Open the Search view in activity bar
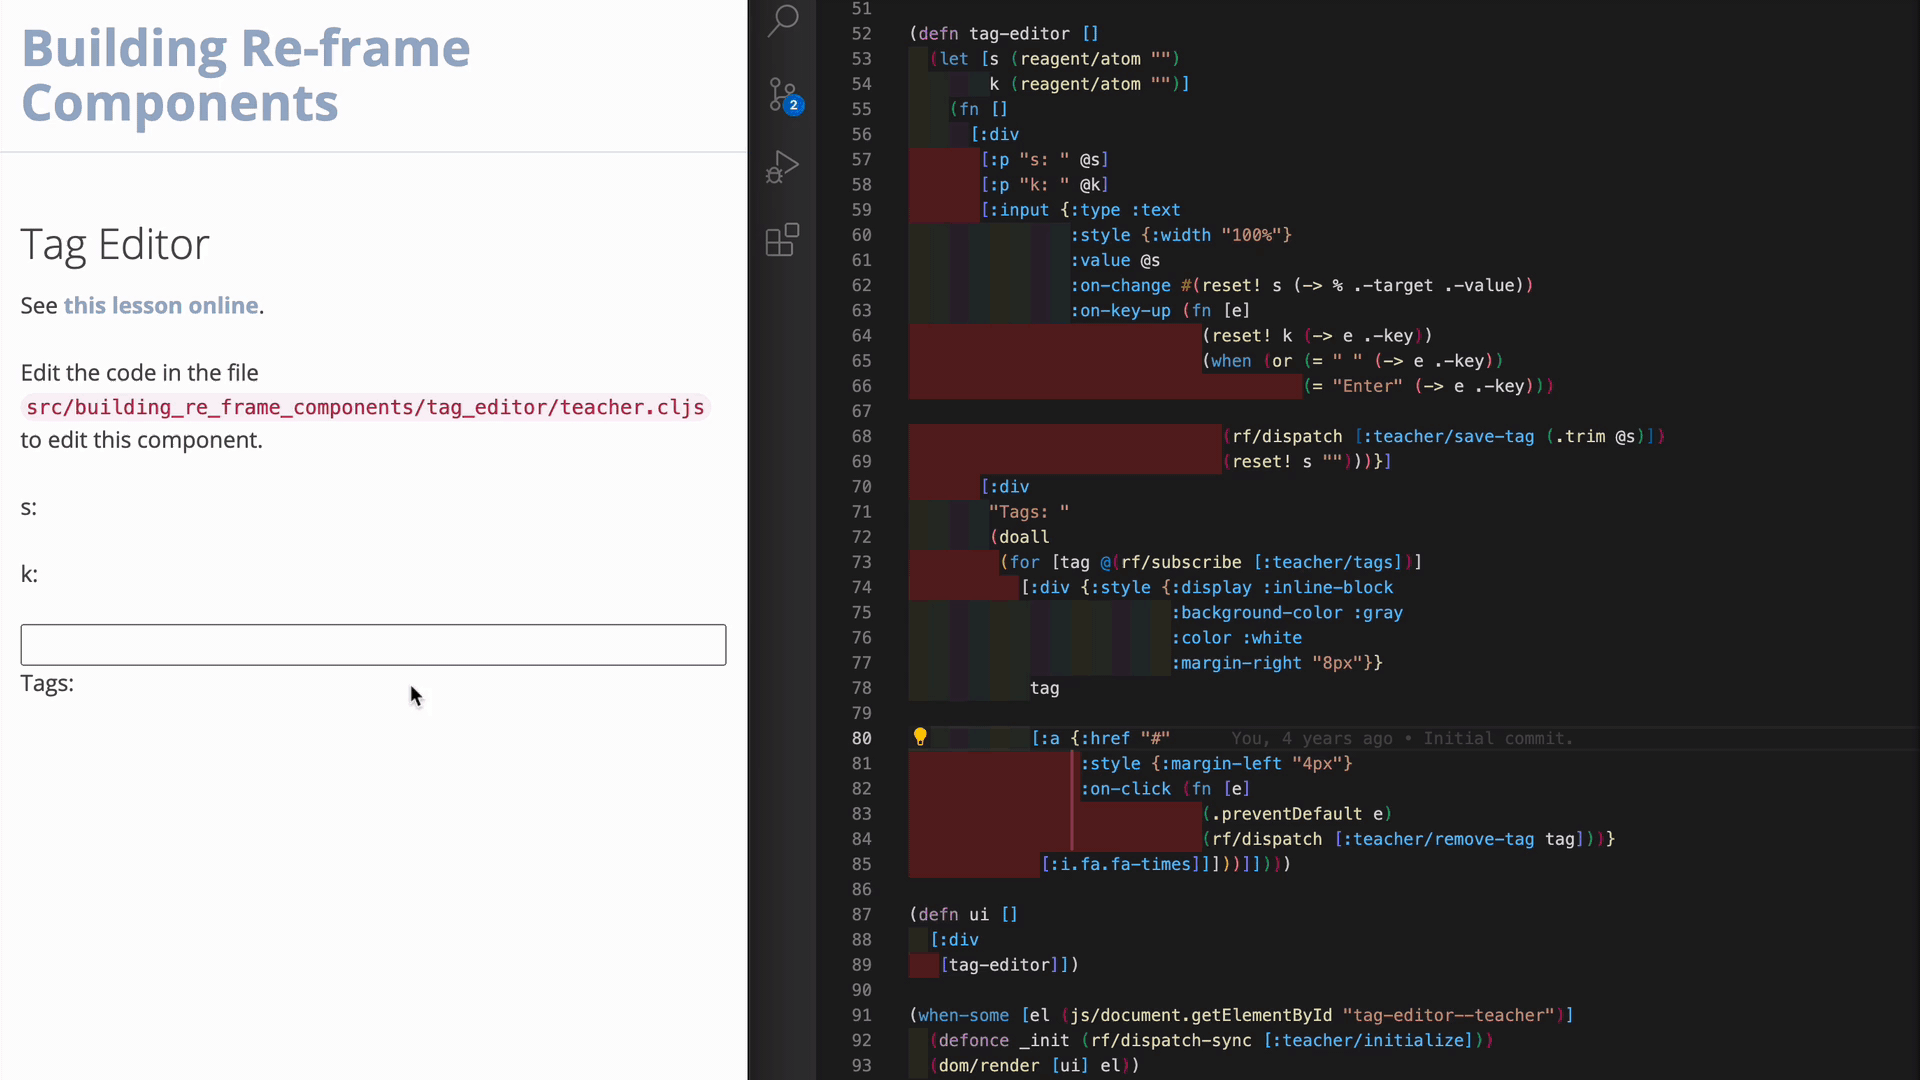Image resolution: width=1920 pixels, height=1080 pixels. 783,19
